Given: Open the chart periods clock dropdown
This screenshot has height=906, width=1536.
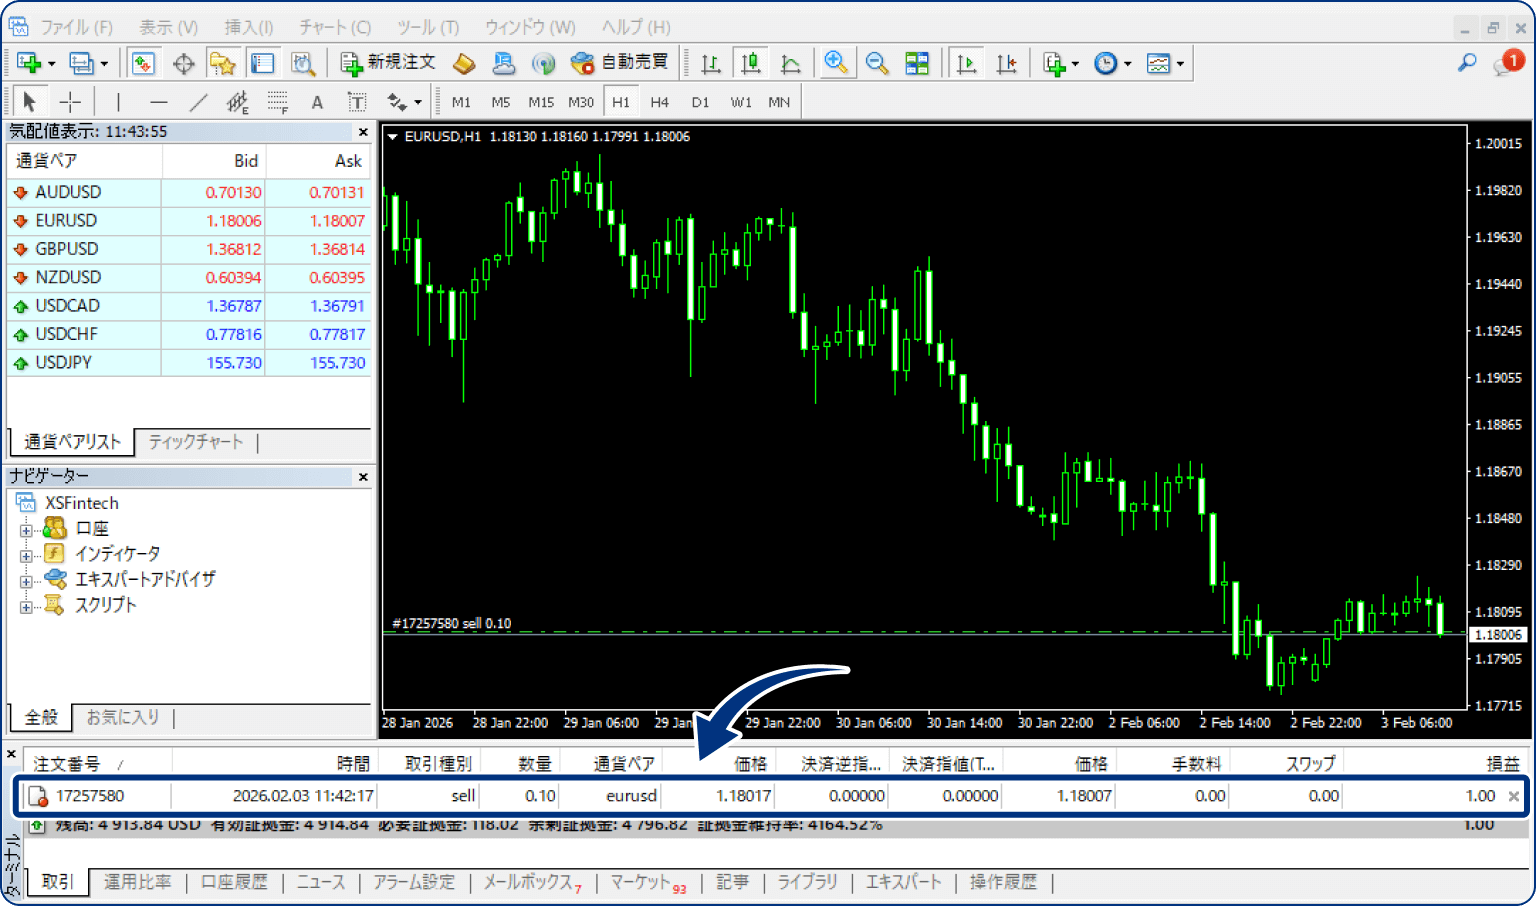Looking at the screenshot, I should tap(1112, 64).
